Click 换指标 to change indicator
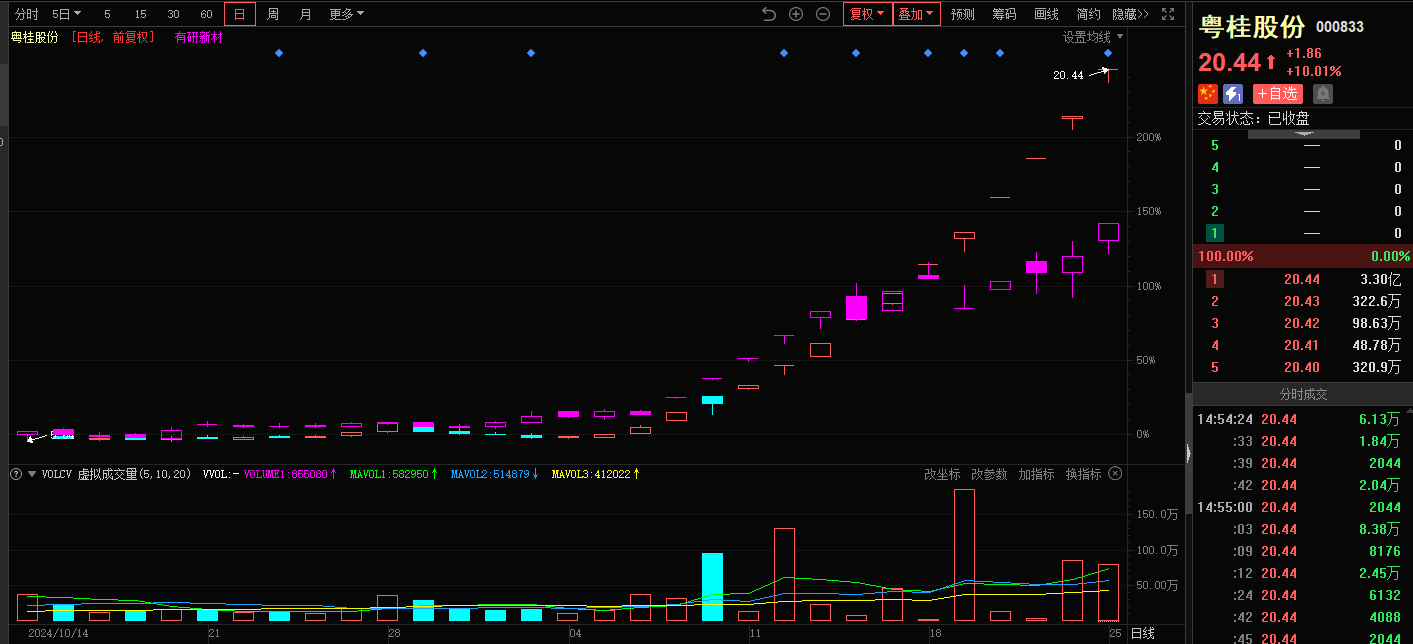1413x644 pixels. pyautogui.click(x=1083, y=474)
